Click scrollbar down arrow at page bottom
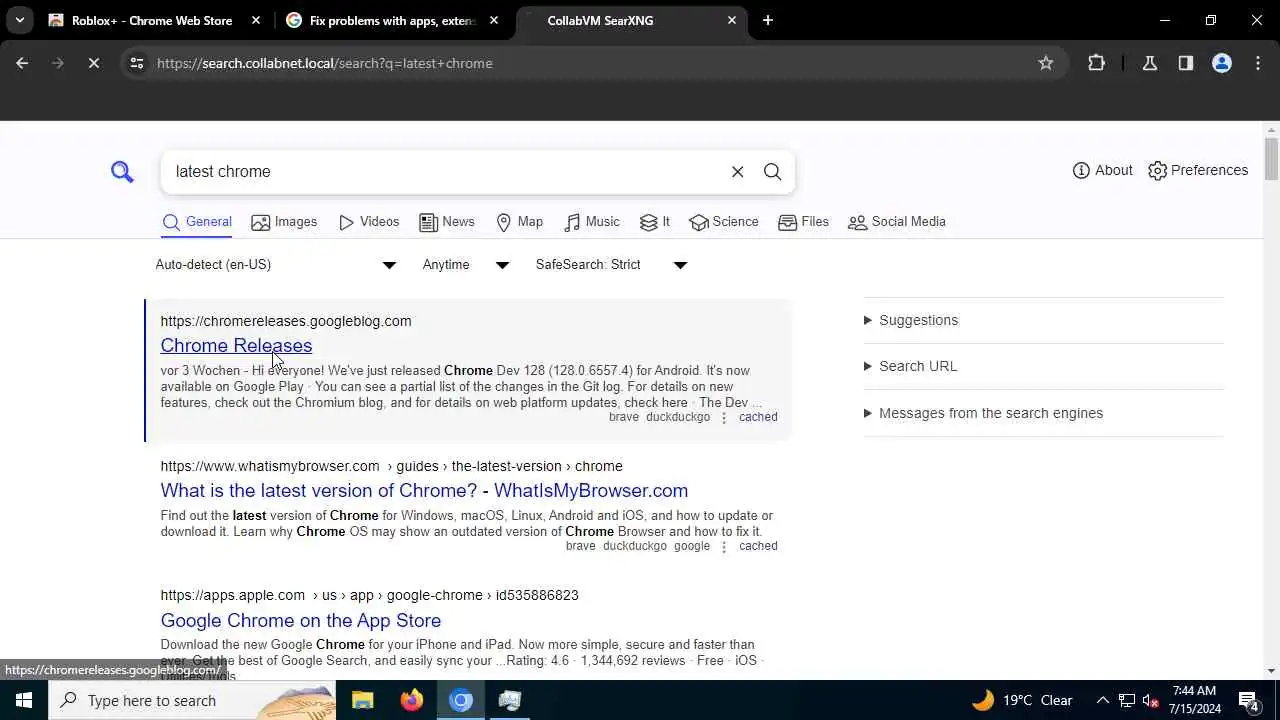The width and height of the screenshot is (1280, 720). click(x=1272, y=671)
